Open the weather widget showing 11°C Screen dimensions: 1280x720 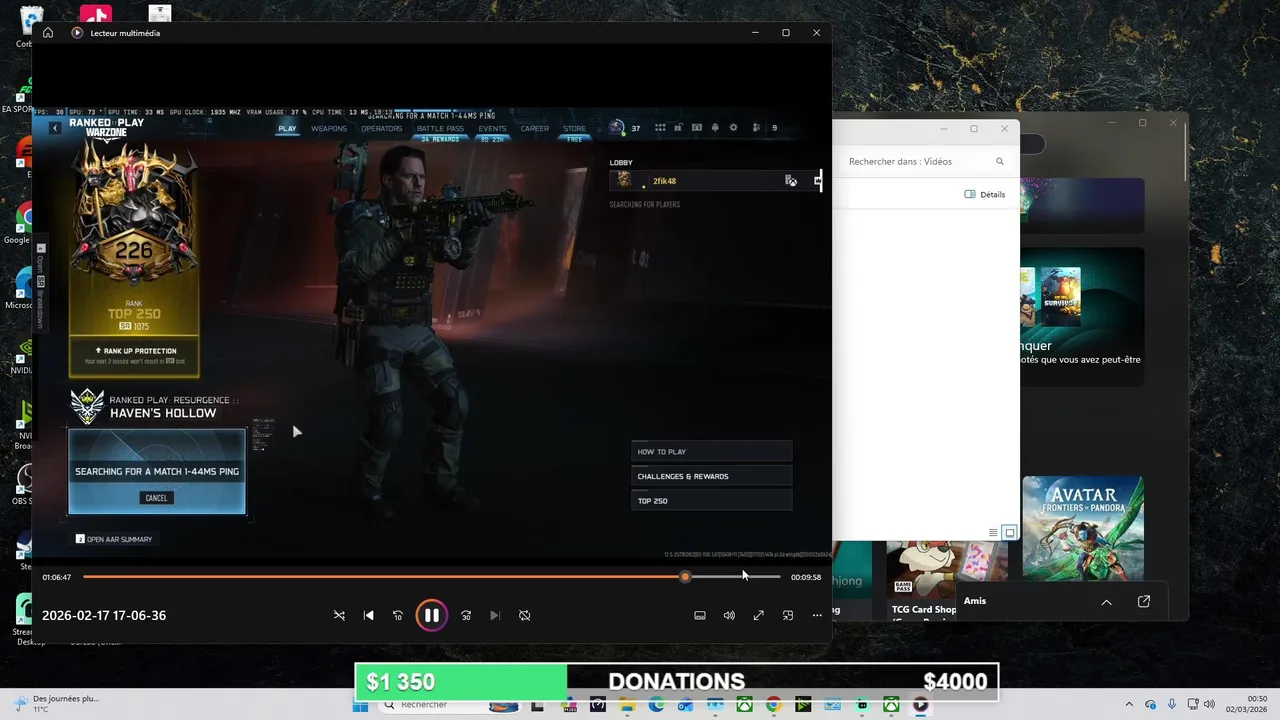55,704
